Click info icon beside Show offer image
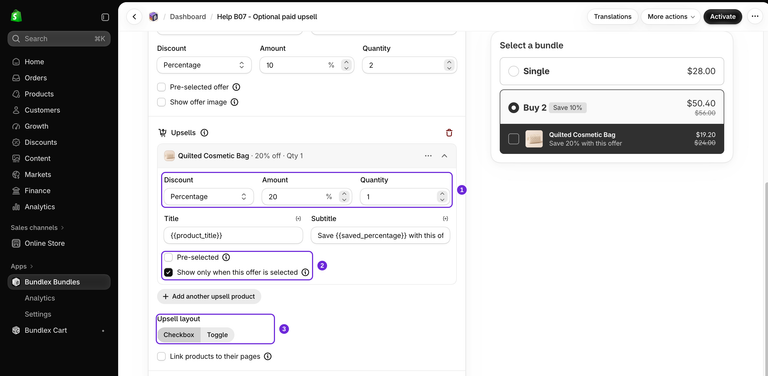 click(234, 102)
